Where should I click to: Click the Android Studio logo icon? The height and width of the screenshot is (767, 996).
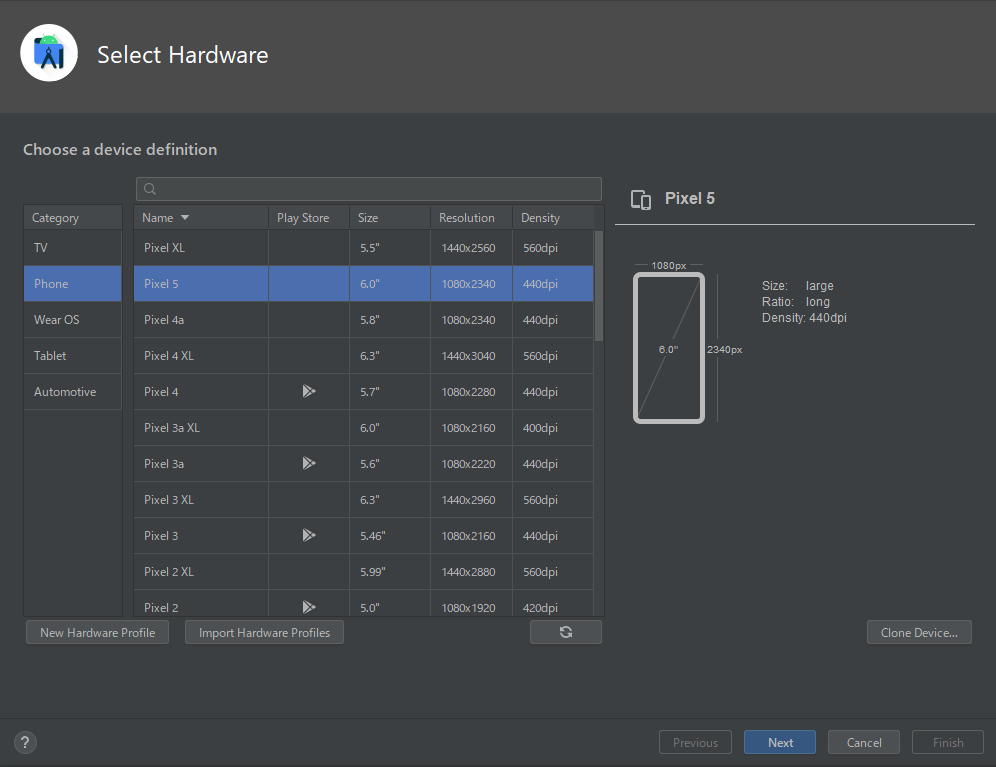[49, 53]
